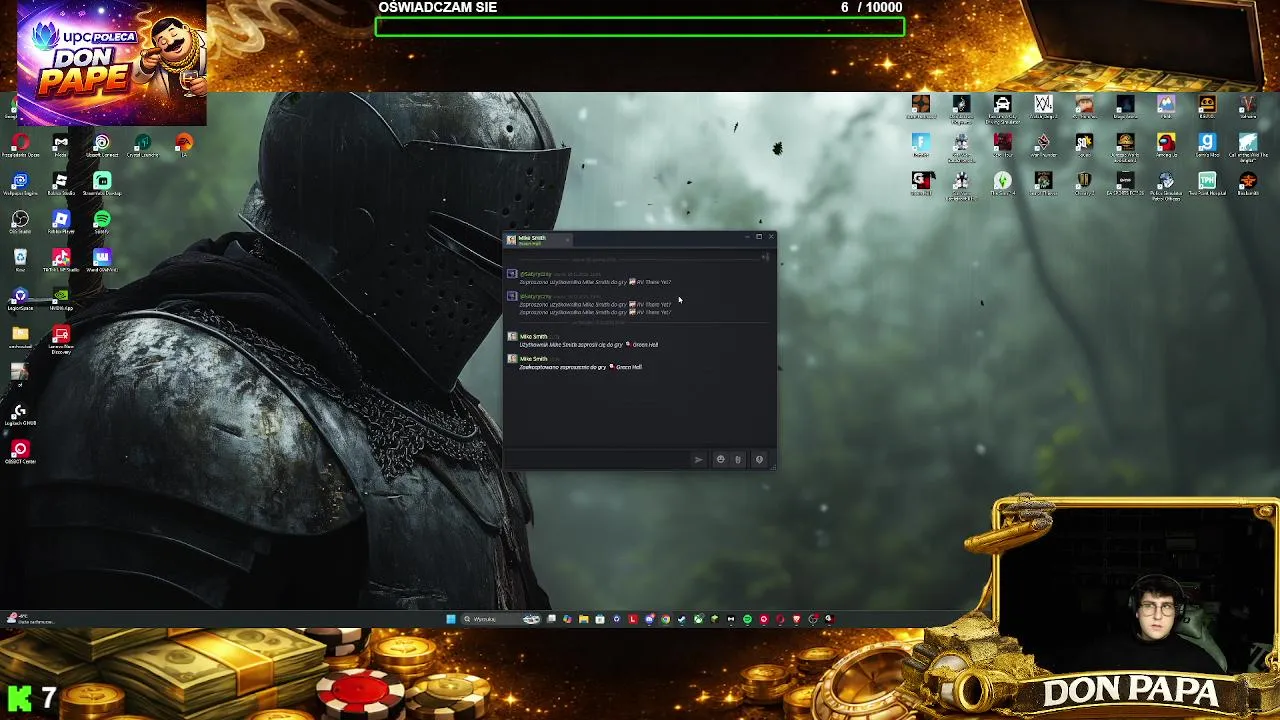Open the Garry's Mod desktop shortcut

1207,146
